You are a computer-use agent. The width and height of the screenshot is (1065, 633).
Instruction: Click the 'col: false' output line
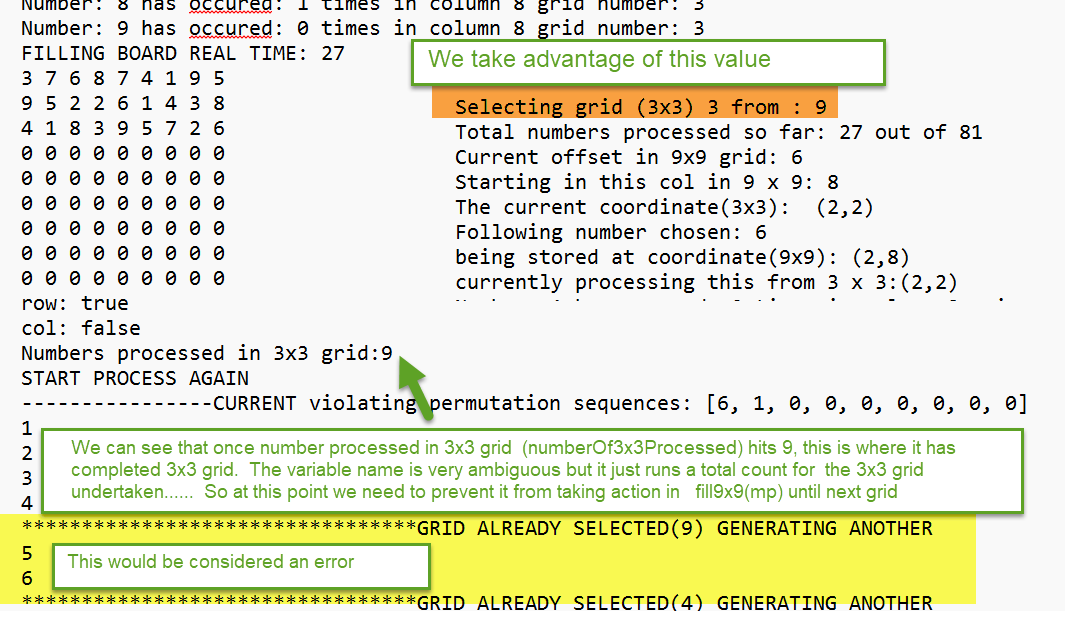click(x=81, y=328)
